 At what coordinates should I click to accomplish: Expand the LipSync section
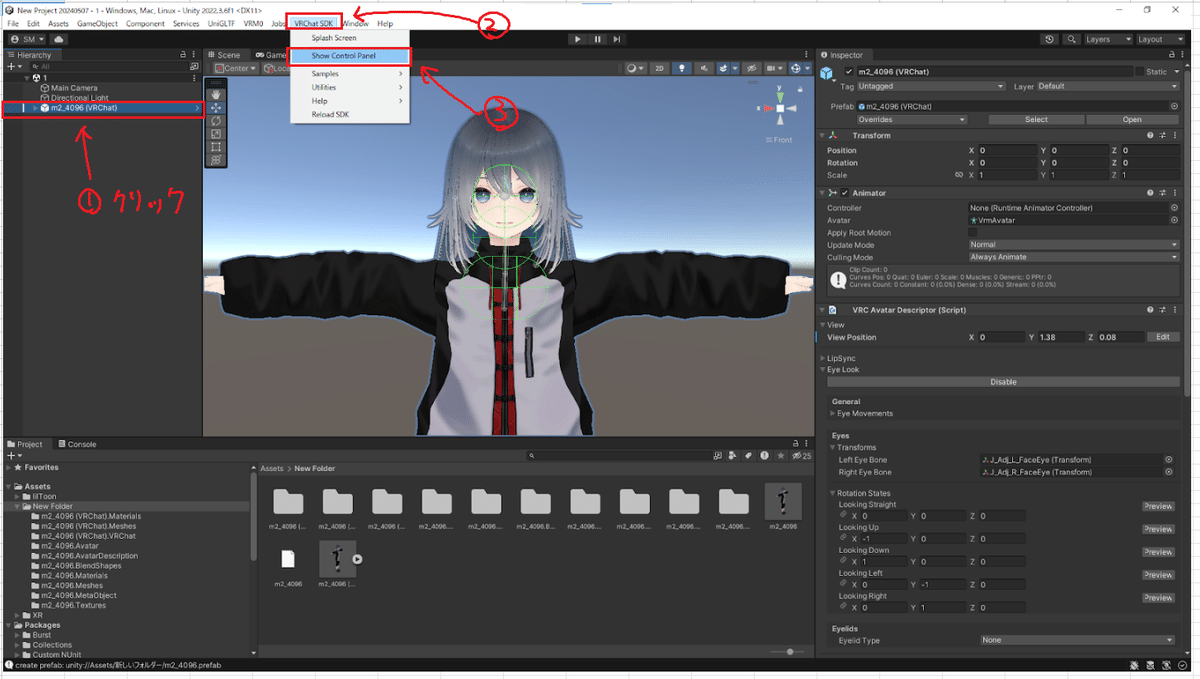tap(823, 358)
